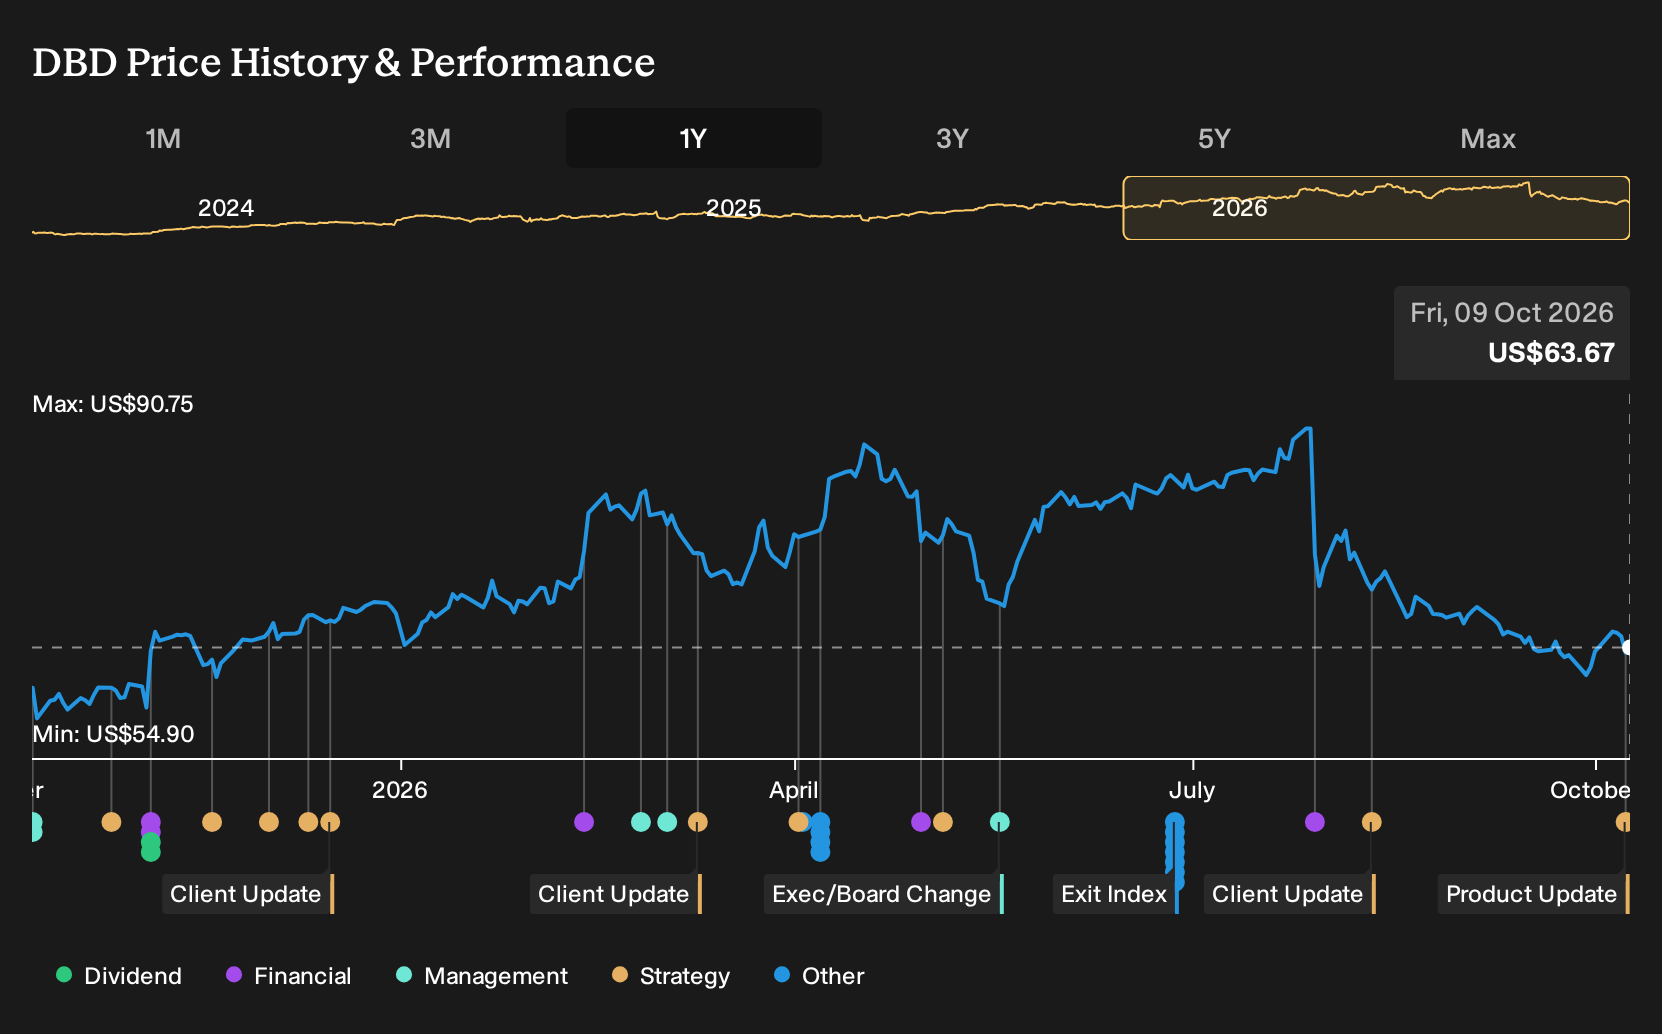Choose the 1Y range tab

[x=693, y=138]
